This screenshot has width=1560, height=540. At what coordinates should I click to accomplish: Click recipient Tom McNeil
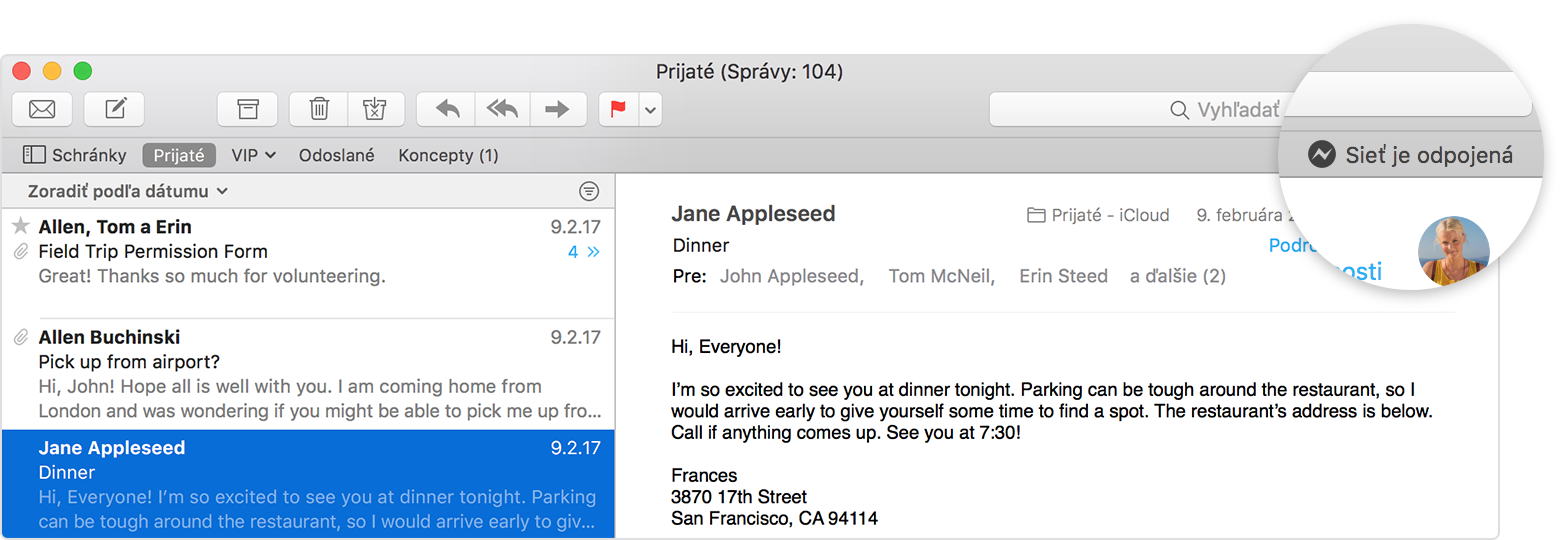click(941, 276)
